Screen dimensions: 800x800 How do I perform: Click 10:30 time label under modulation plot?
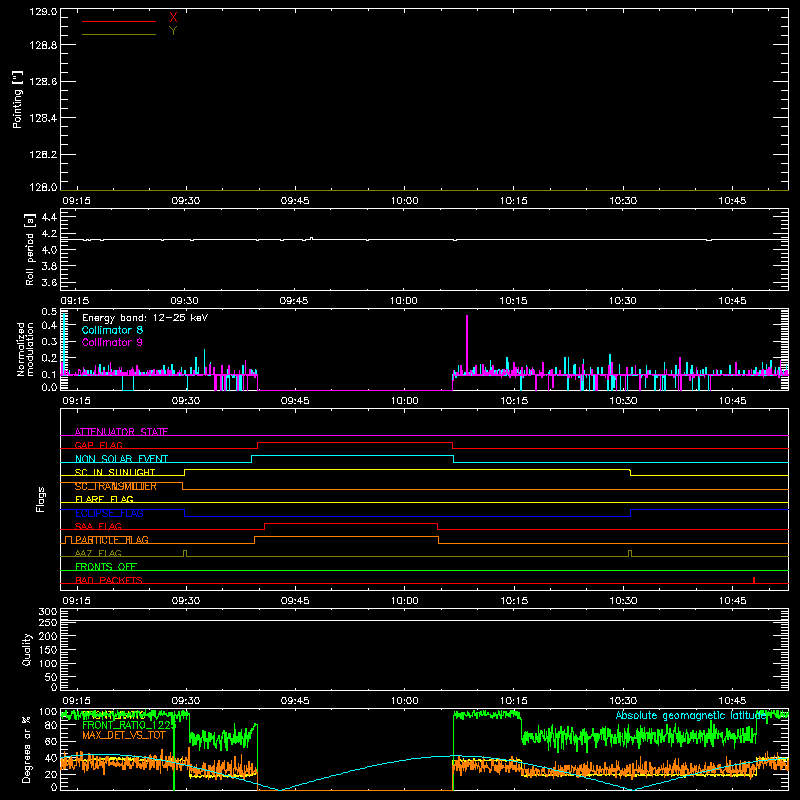623,401
